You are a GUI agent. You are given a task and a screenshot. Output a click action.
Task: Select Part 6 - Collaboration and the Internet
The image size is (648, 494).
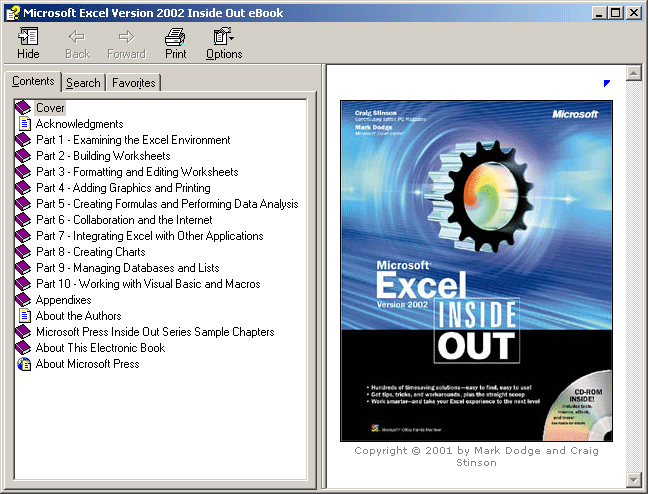124,220
